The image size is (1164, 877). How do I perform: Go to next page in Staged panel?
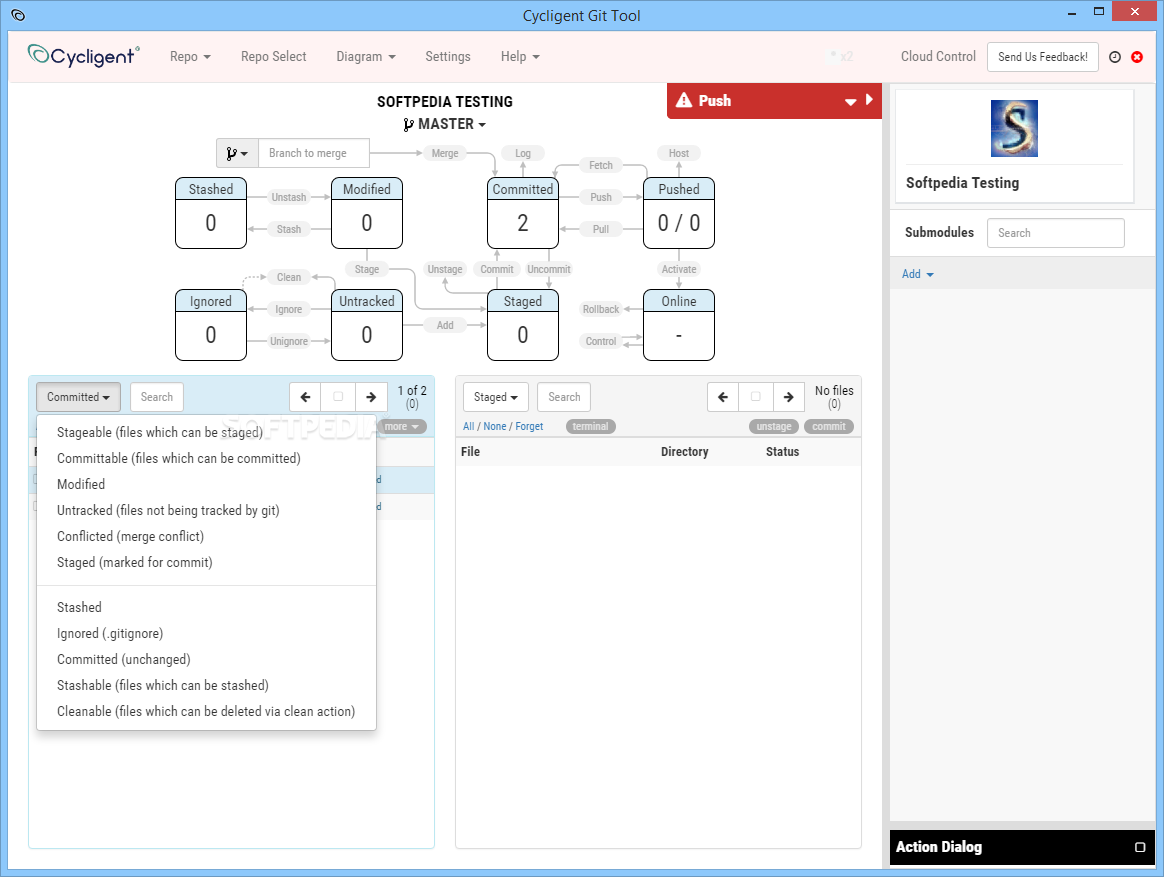point(788,397)
